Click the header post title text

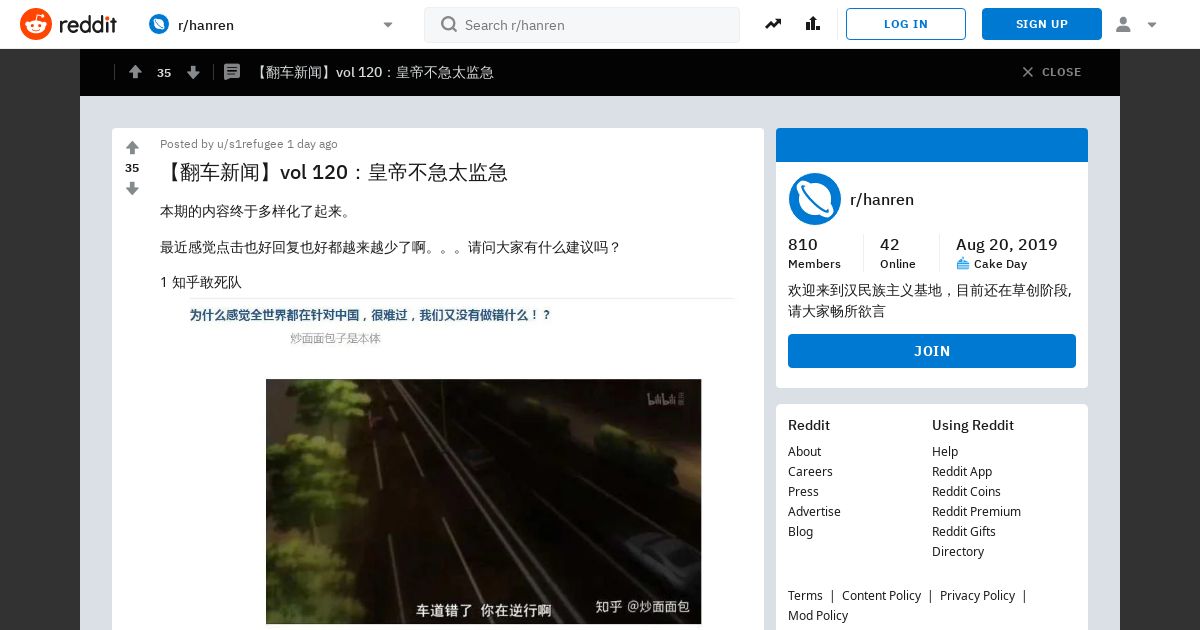click(x=373, y=72)
